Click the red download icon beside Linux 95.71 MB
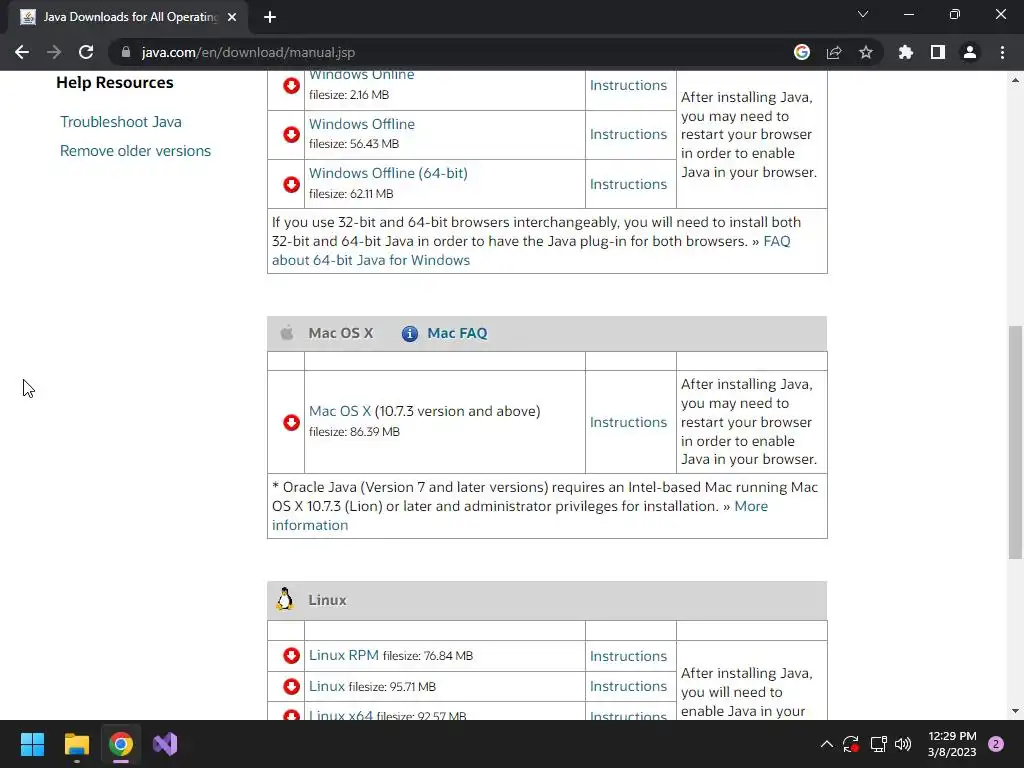 click(291, 686)
